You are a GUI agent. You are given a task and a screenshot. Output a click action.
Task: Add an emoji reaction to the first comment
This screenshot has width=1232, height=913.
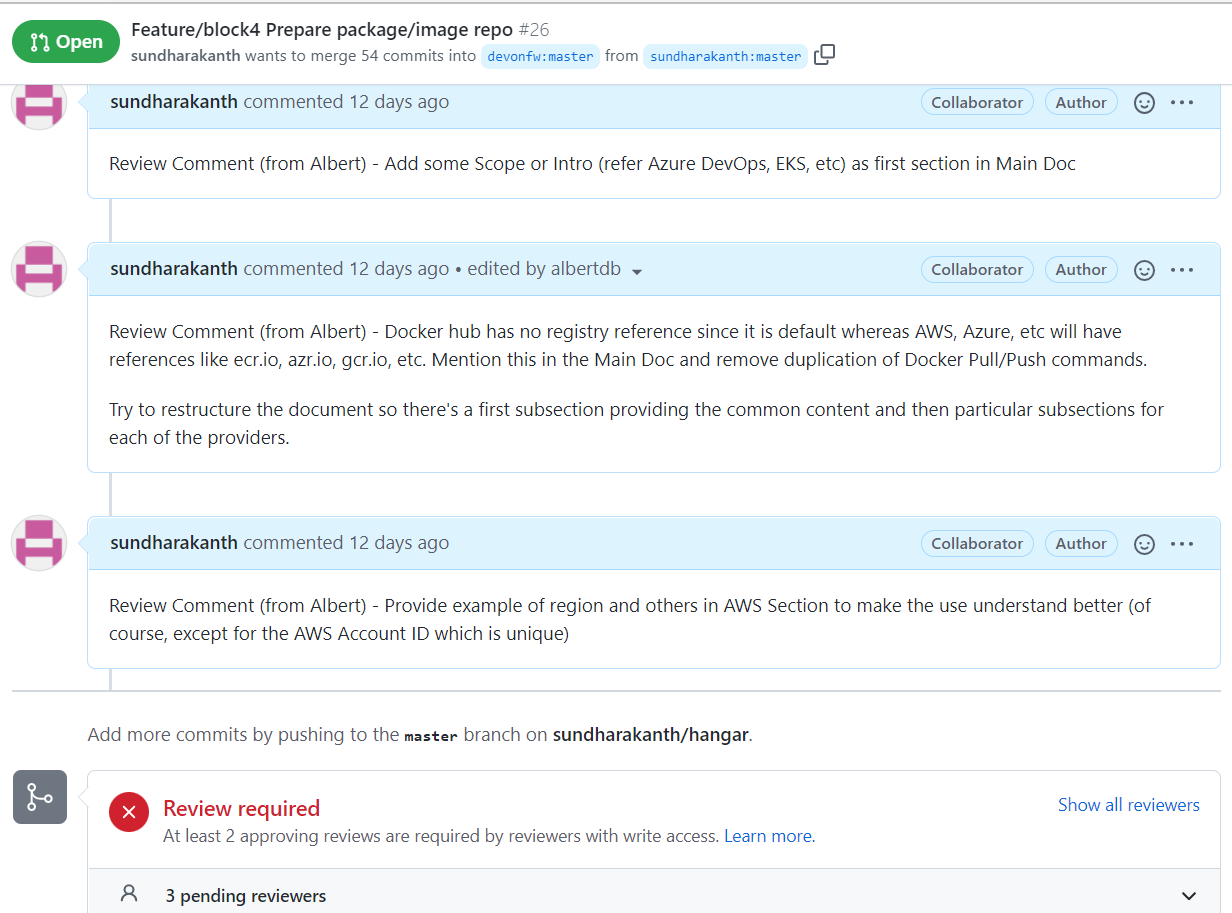click(1144, 101)
